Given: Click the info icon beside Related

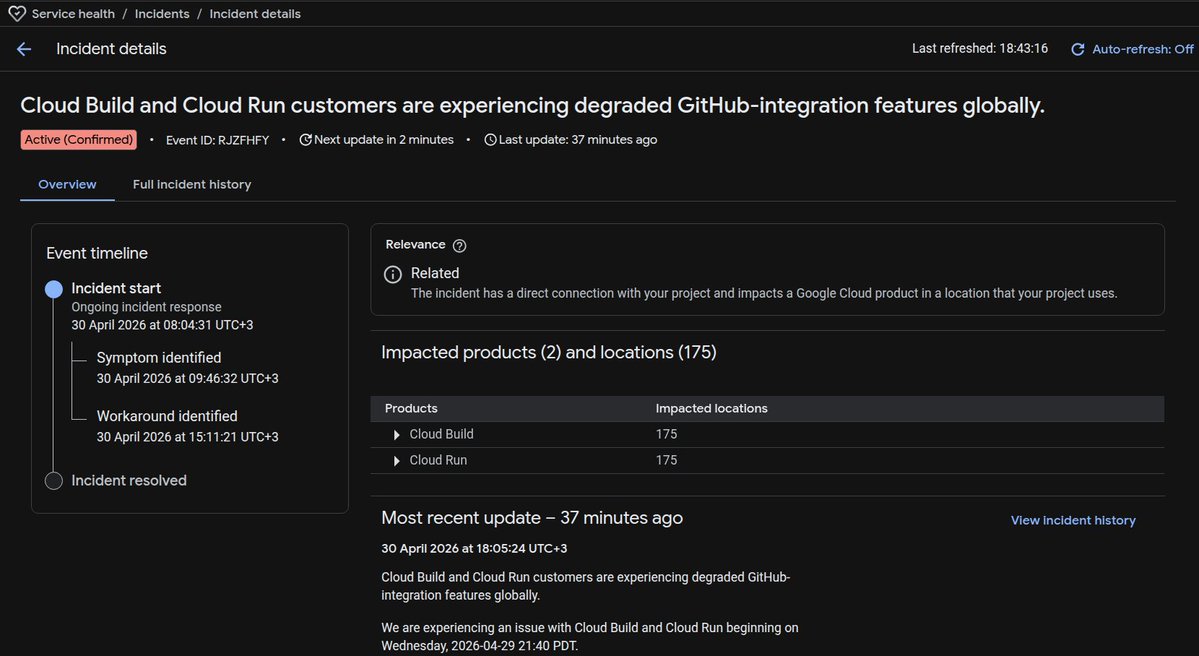Looking at the screenshot, I should [392, 274].
